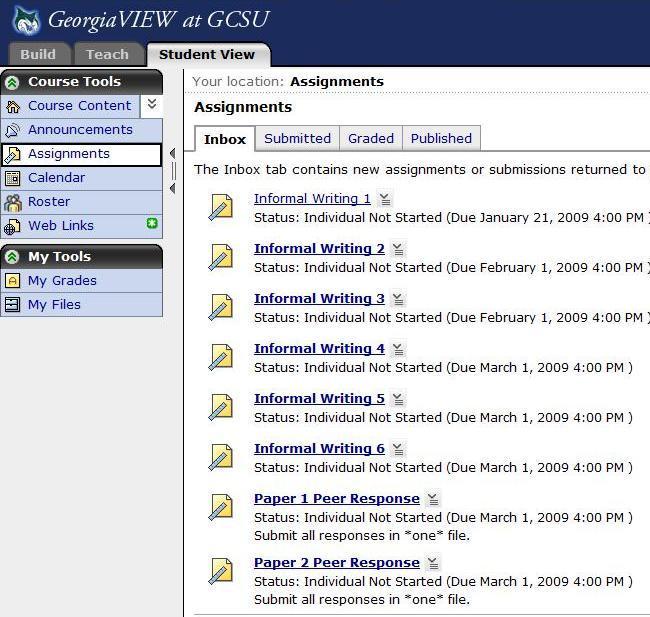The width and height of the screenshot is (650, 617).
Task: Open the Published tab
Action: pos(441,138)
